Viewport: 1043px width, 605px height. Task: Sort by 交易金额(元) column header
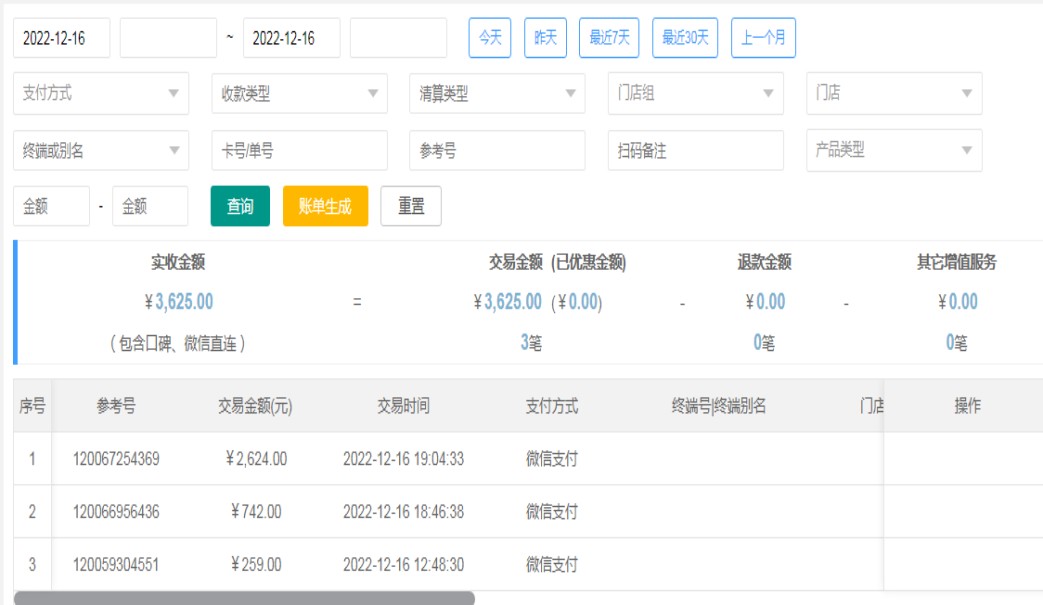point(256,406)
